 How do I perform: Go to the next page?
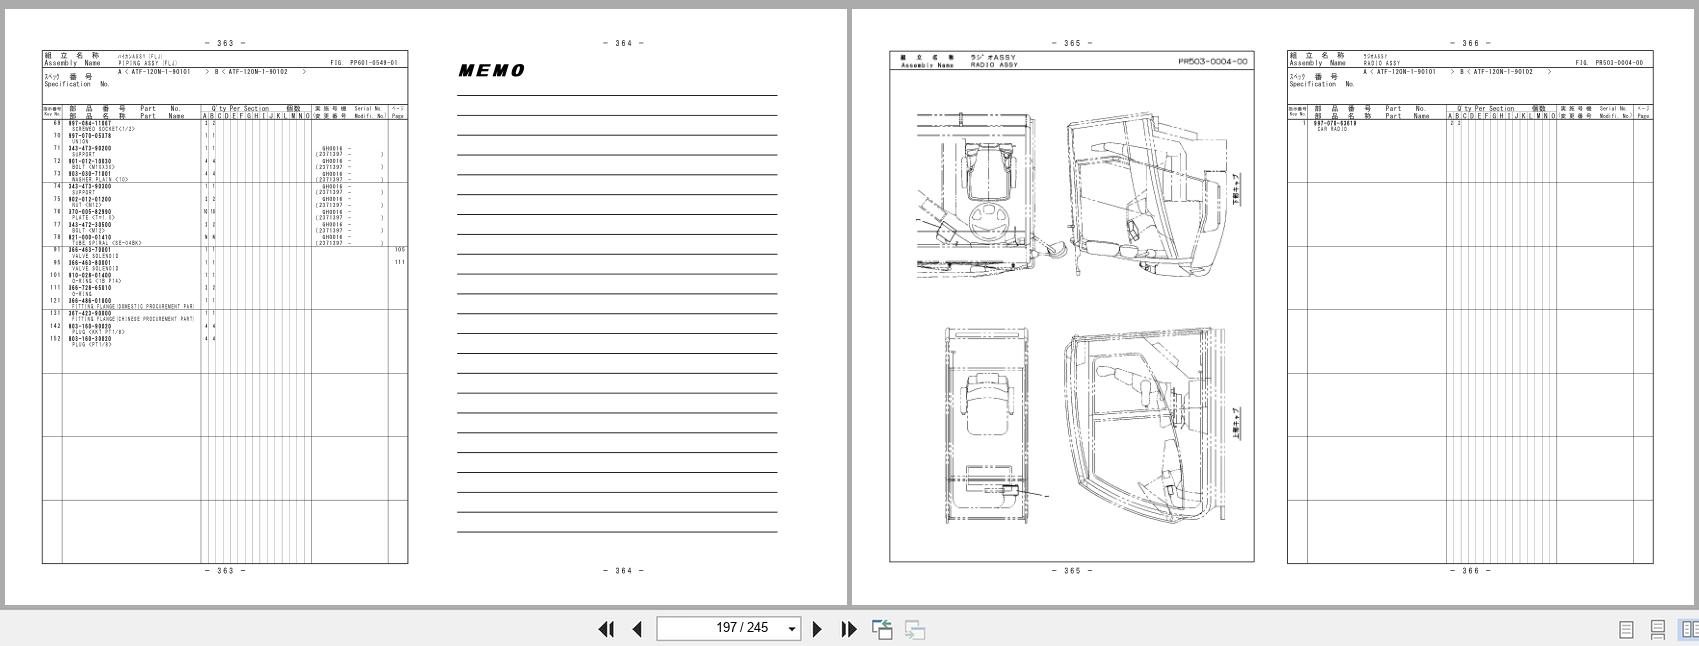tap(817, 629)
